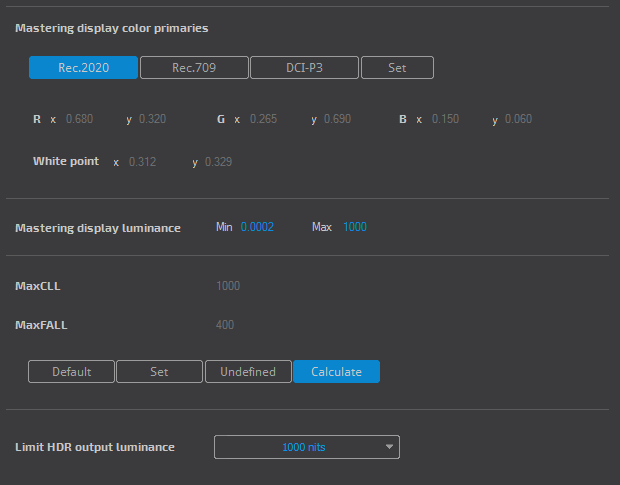This screenshot has height=485, width=620.
Task: Click the Default MaxCLL/MaxFALL button
Action: point(71,372)
